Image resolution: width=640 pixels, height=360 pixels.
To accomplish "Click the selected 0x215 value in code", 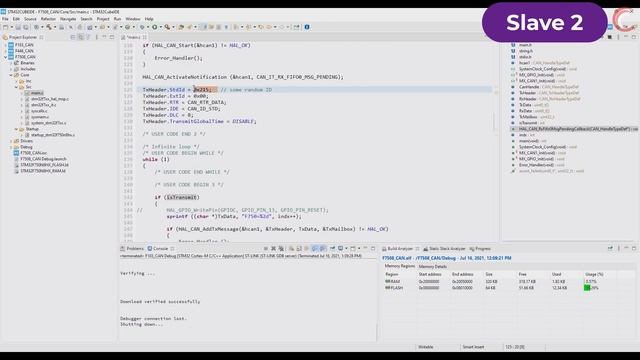I will [x=202, y=90].
